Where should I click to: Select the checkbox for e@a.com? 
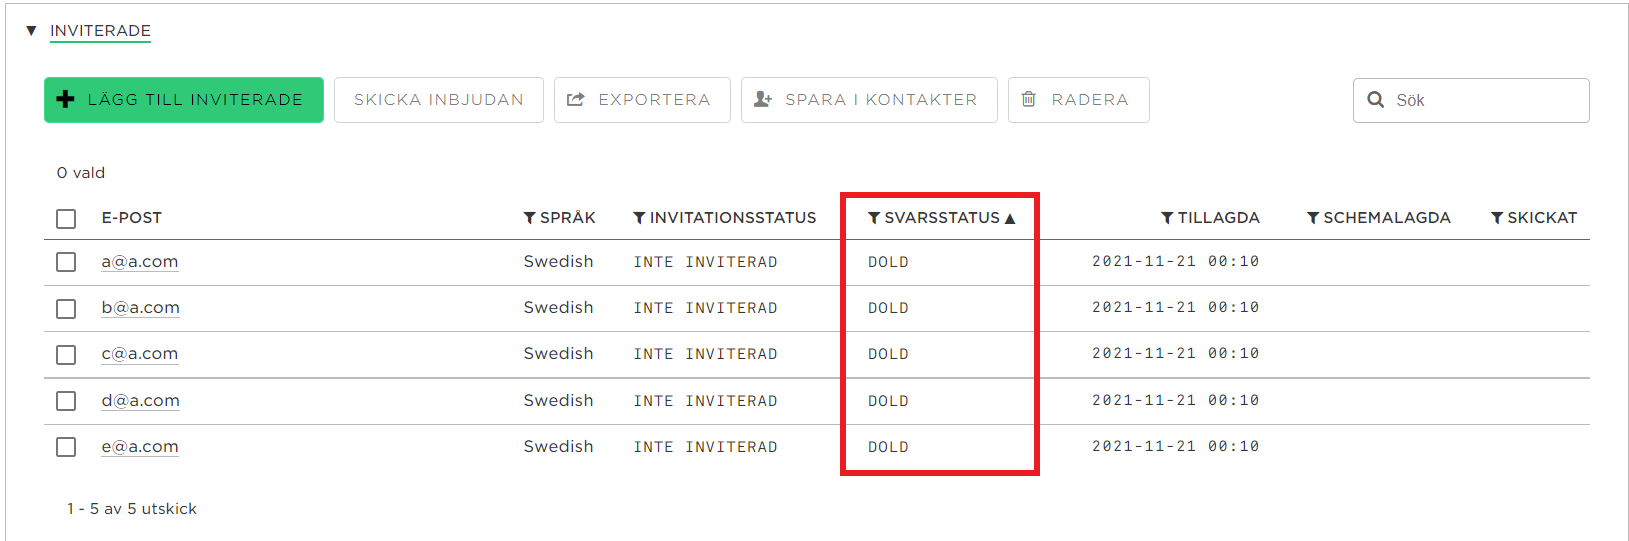[x=66, y=447]
